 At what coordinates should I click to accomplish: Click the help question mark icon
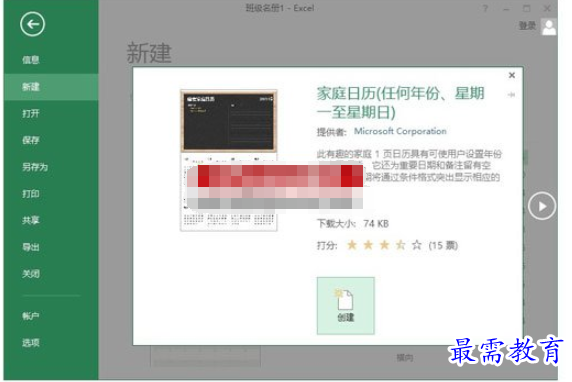(x=485, y=8)
